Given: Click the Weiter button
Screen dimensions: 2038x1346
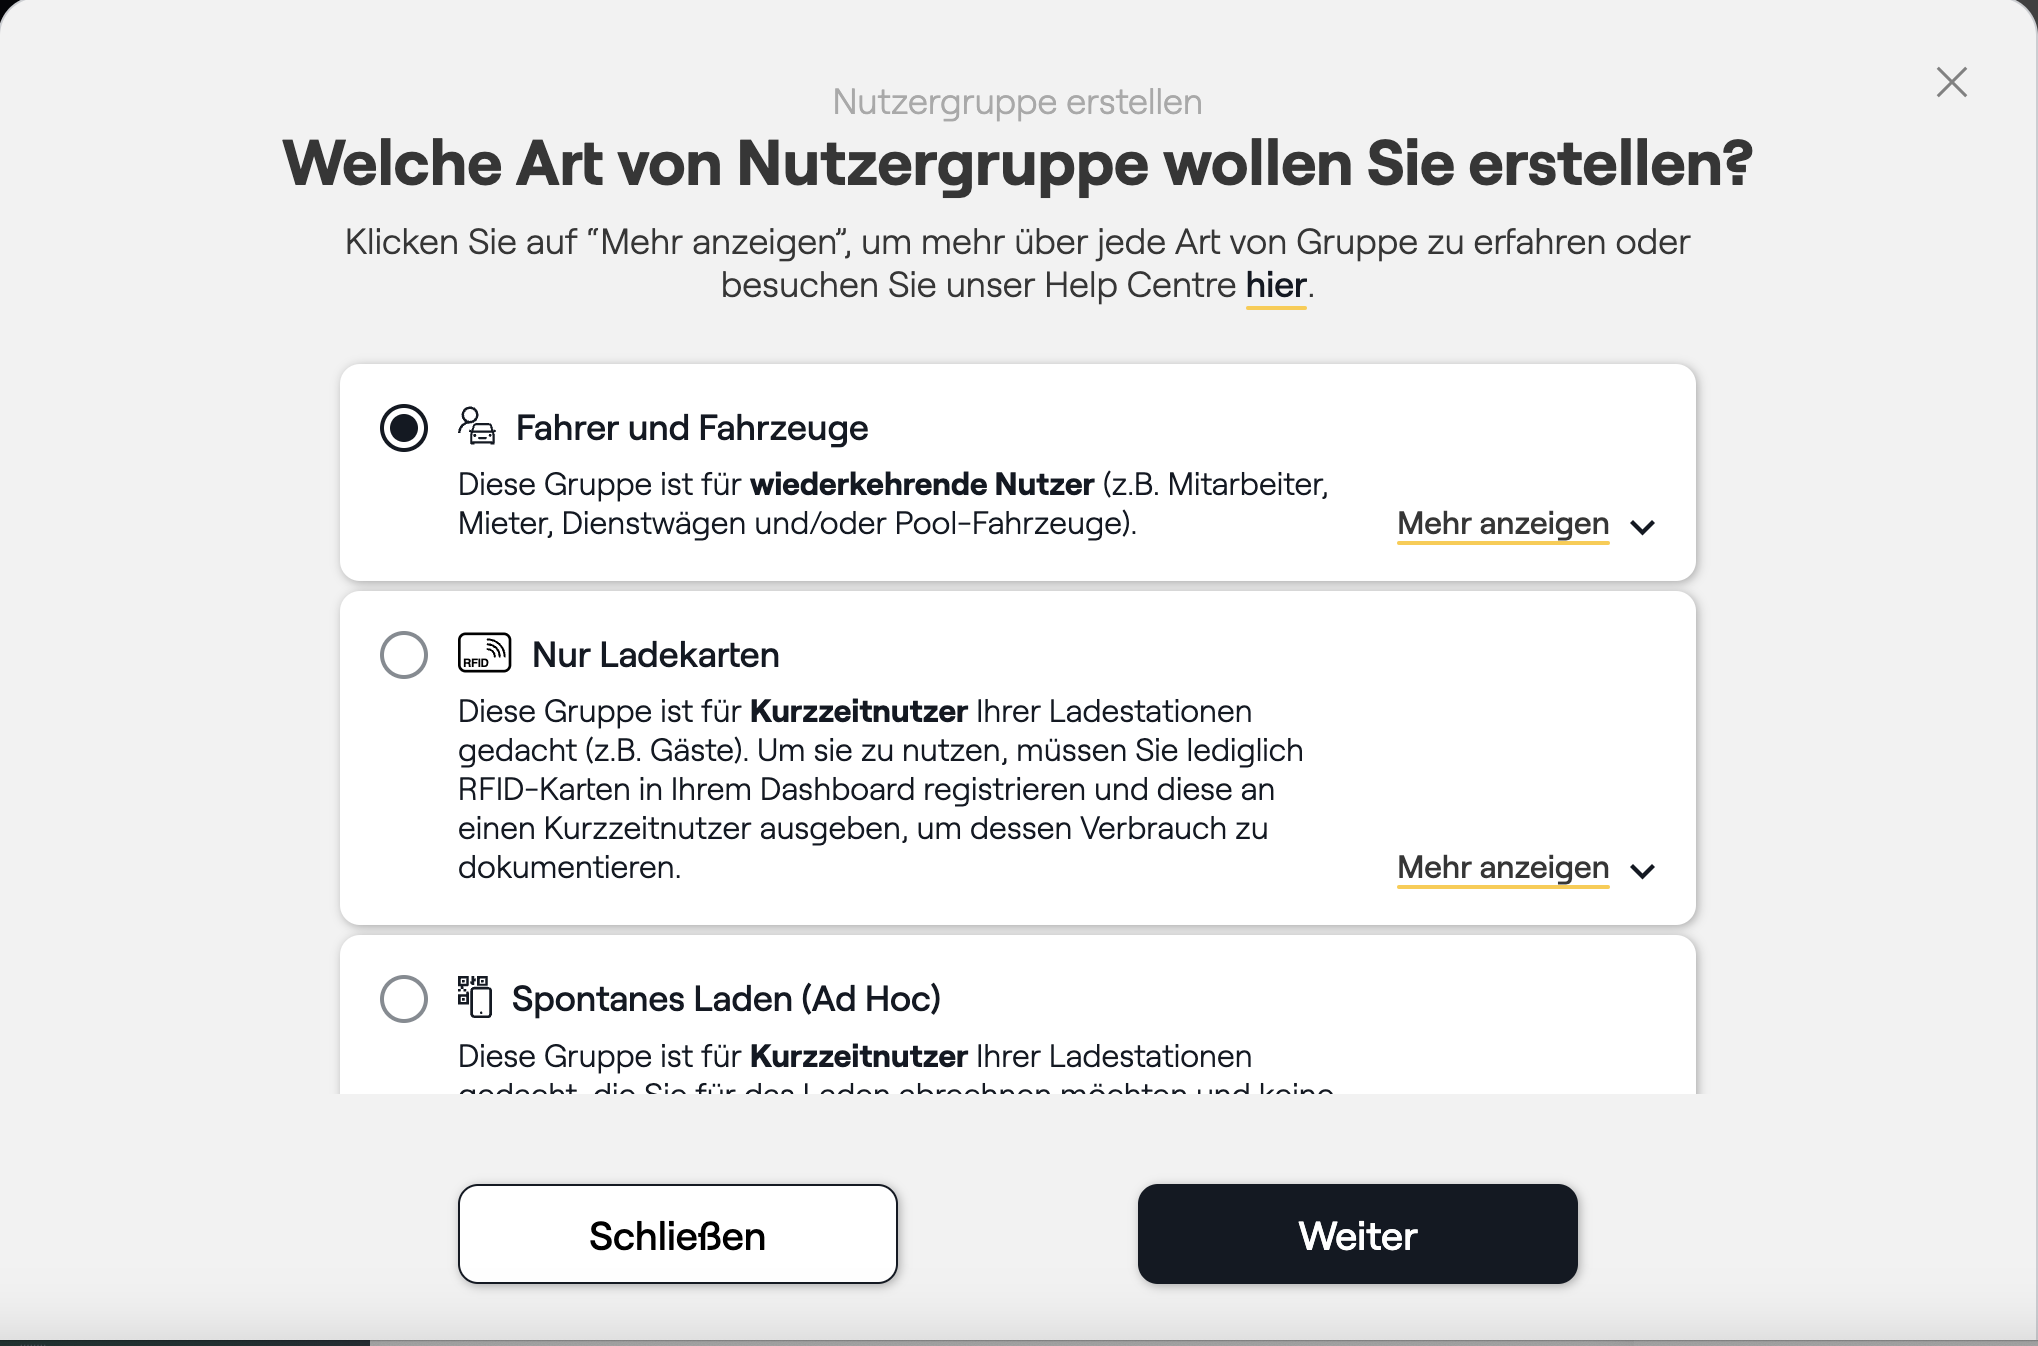Looking at the screenshot, I should click(x=1358, y=1234).
